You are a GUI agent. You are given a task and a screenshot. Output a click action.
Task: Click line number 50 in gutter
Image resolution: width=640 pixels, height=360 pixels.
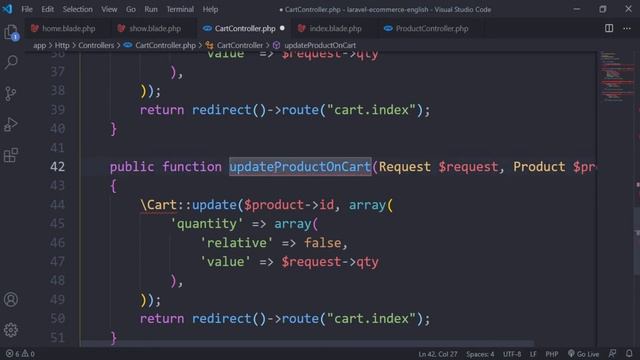pos(58,318)
